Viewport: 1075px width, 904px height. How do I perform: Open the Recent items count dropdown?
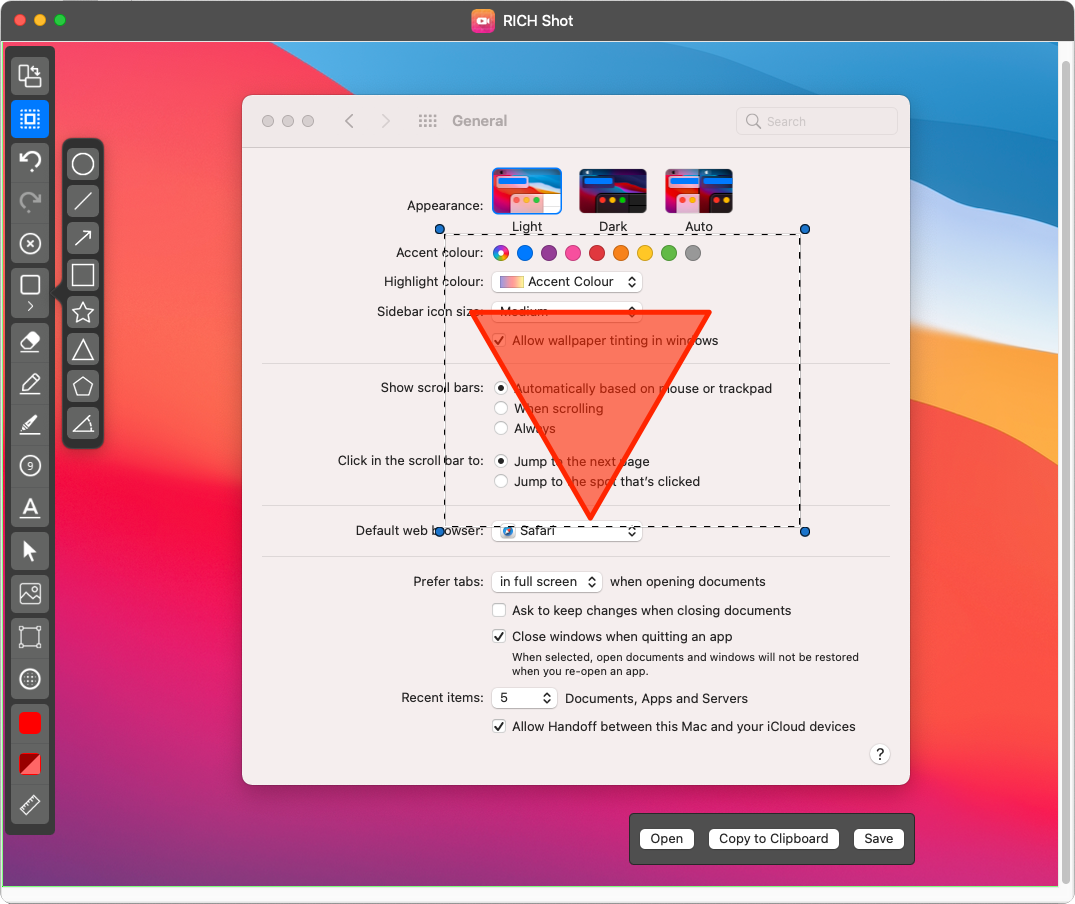pos(524,698)
